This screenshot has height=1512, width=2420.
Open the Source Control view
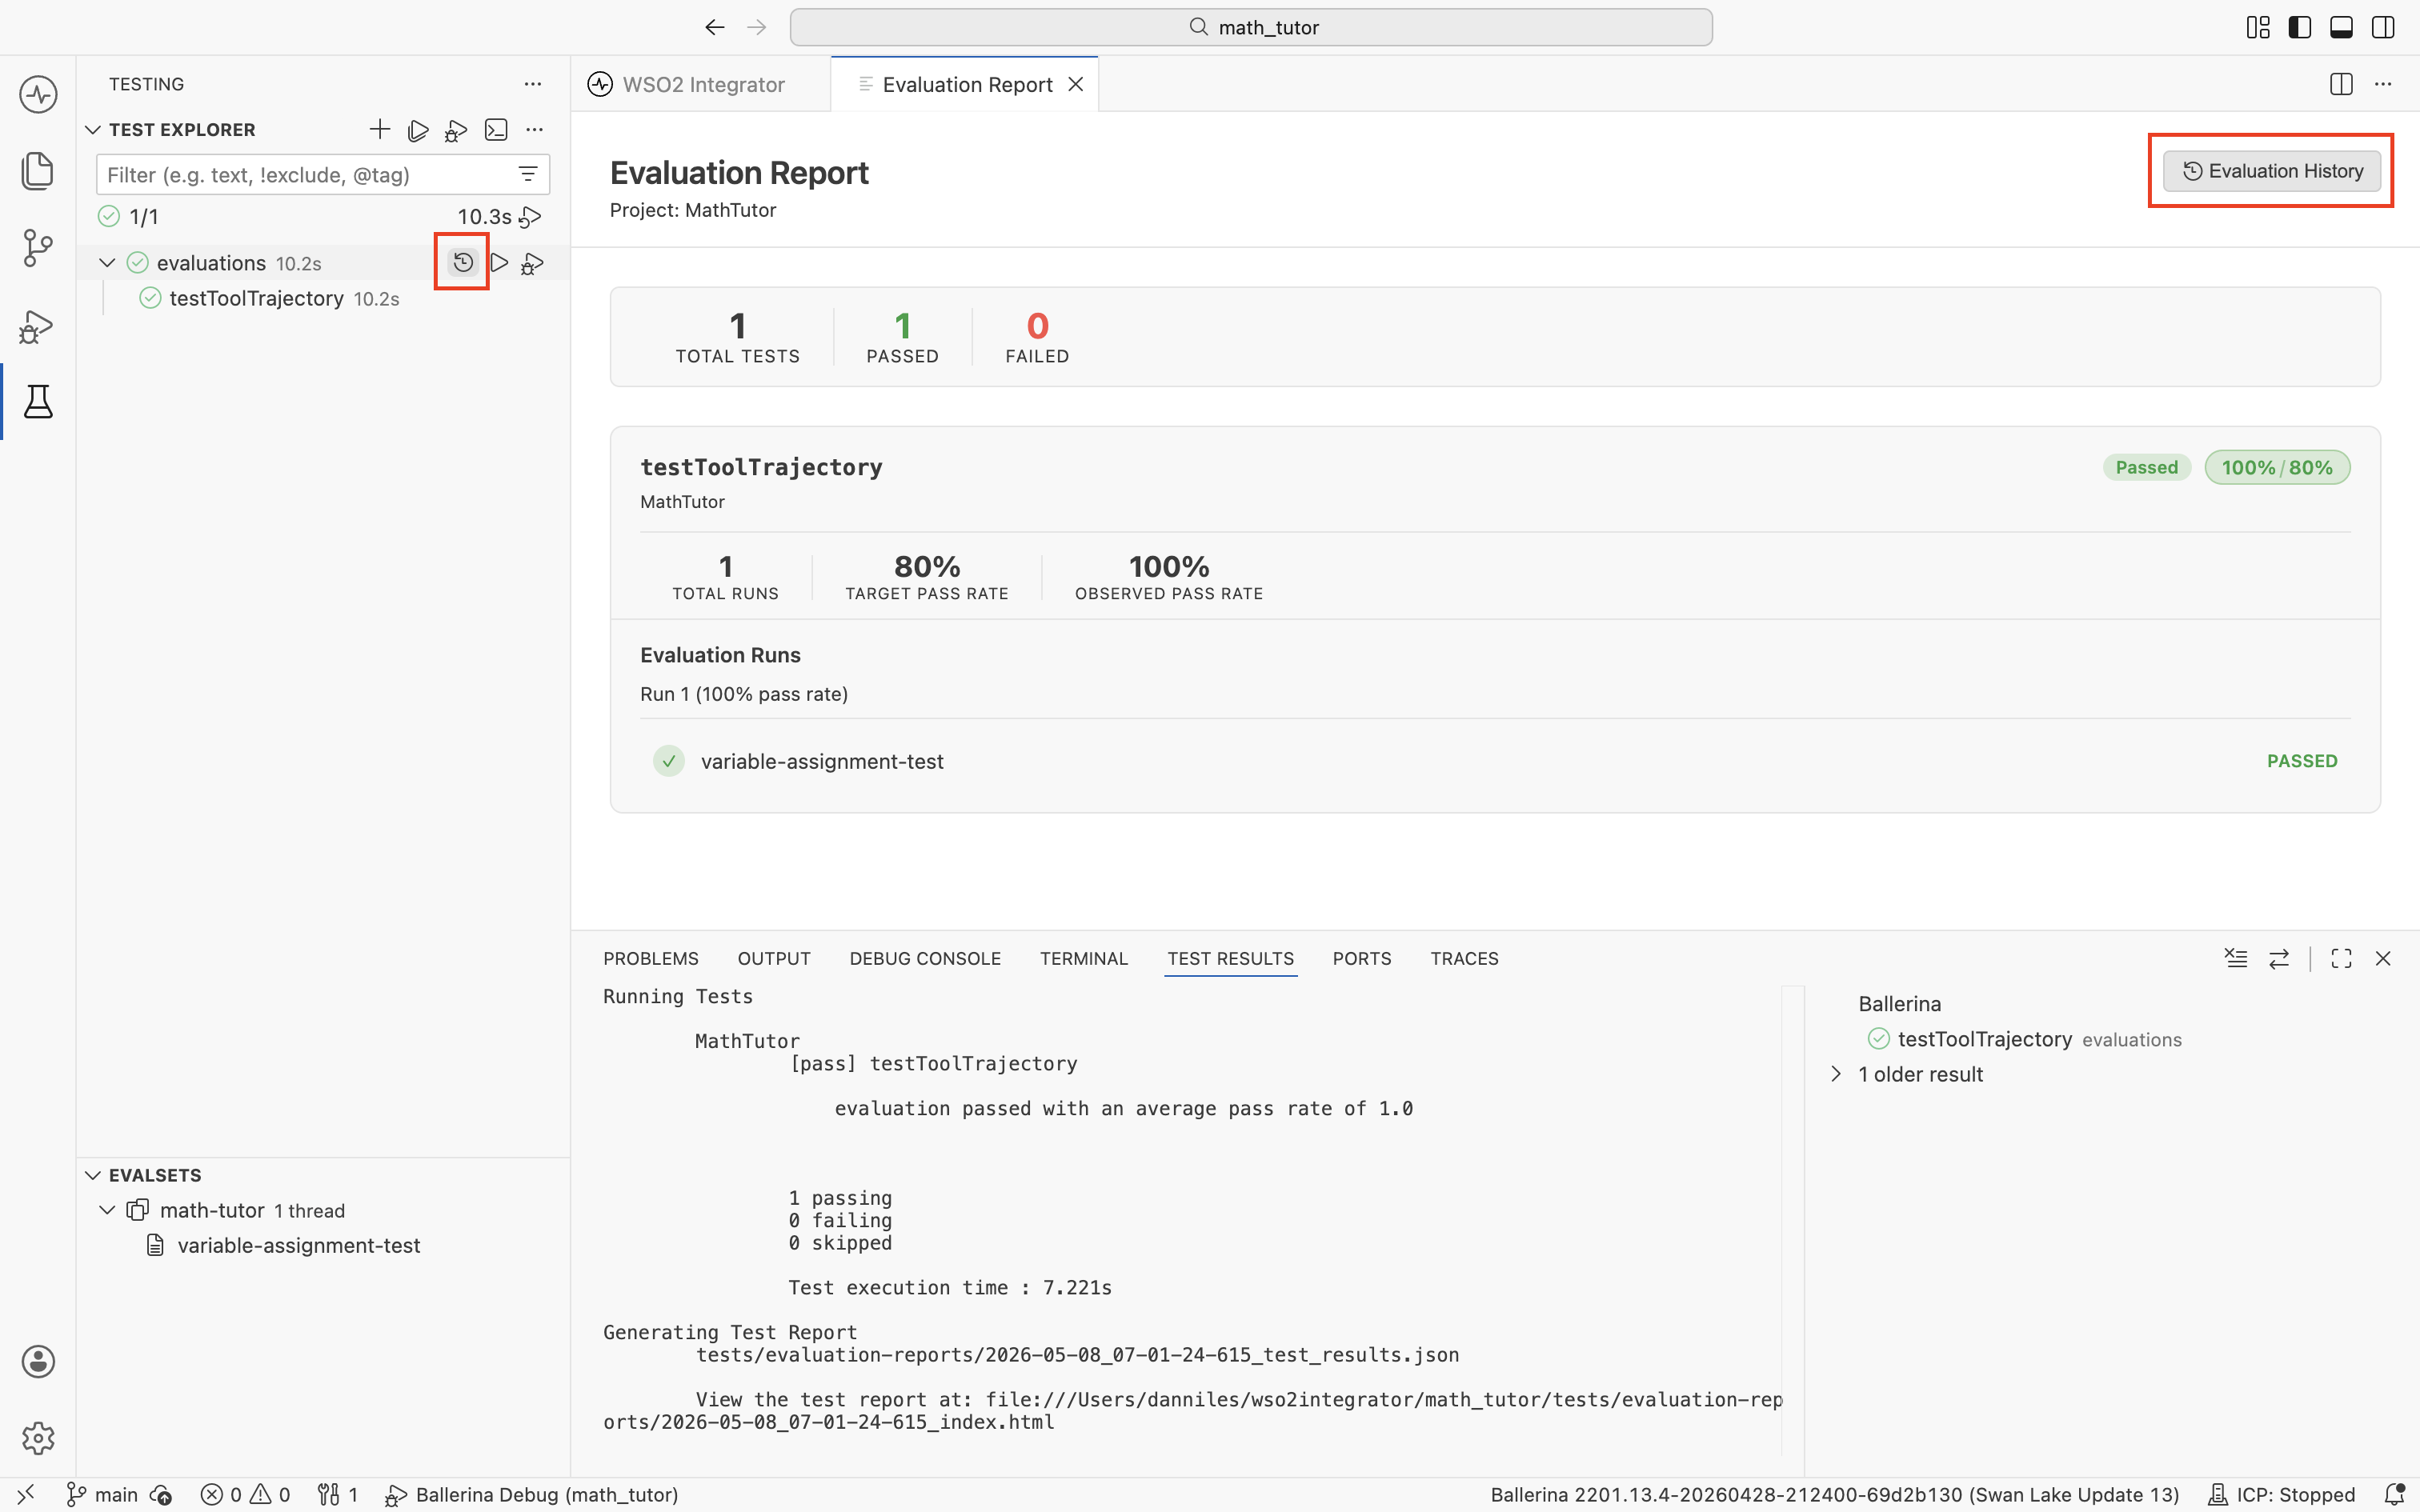(x=38, y=248)
